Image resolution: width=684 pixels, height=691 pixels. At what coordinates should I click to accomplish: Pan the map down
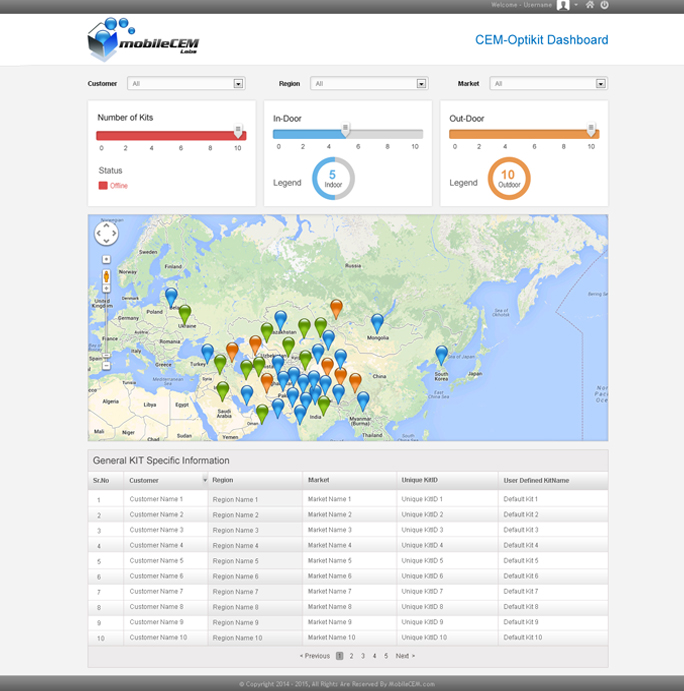[106, 241]
